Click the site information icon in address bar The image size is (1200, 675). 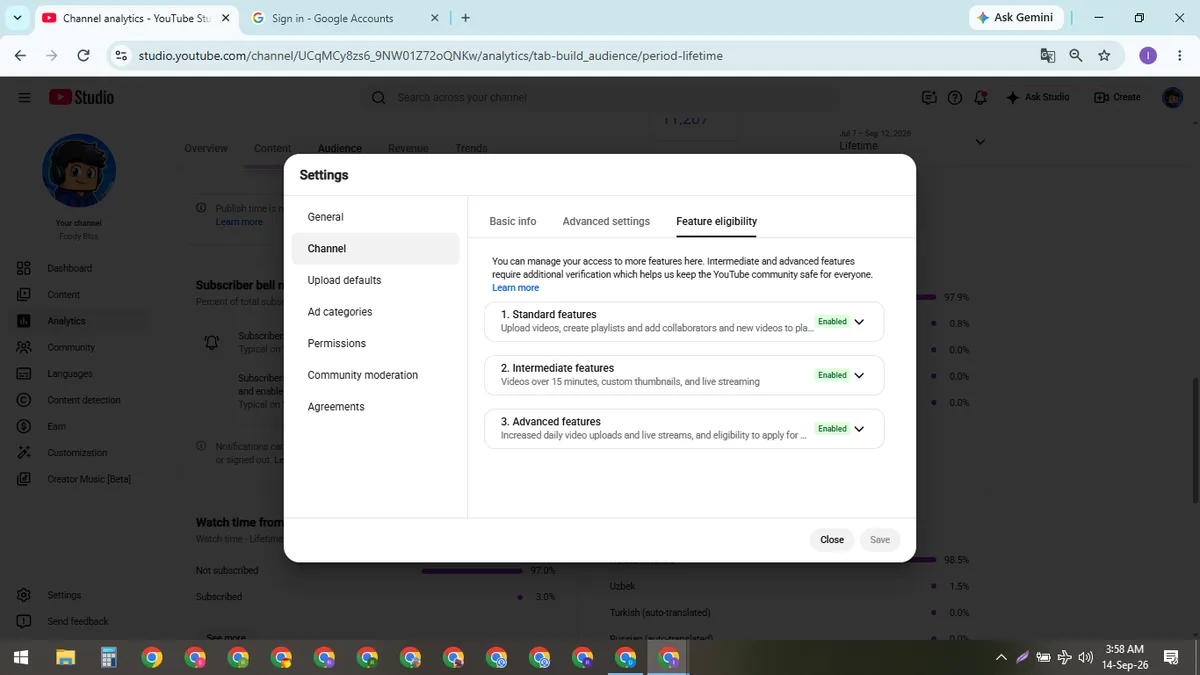coord(121,56)
